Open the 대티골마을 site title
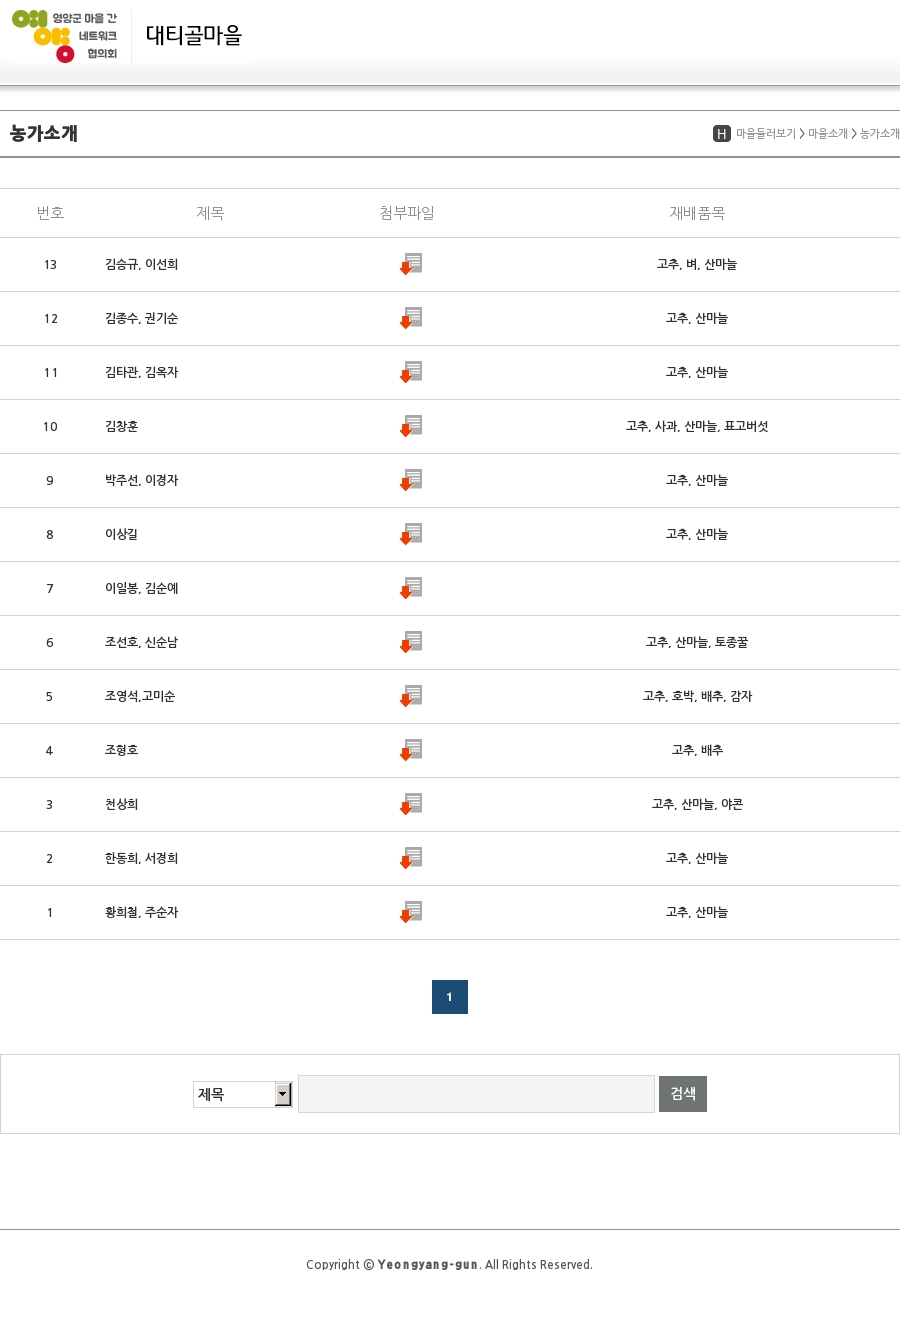The height and width of the screenshot is (1330, 900). click(x=194, y=35)
